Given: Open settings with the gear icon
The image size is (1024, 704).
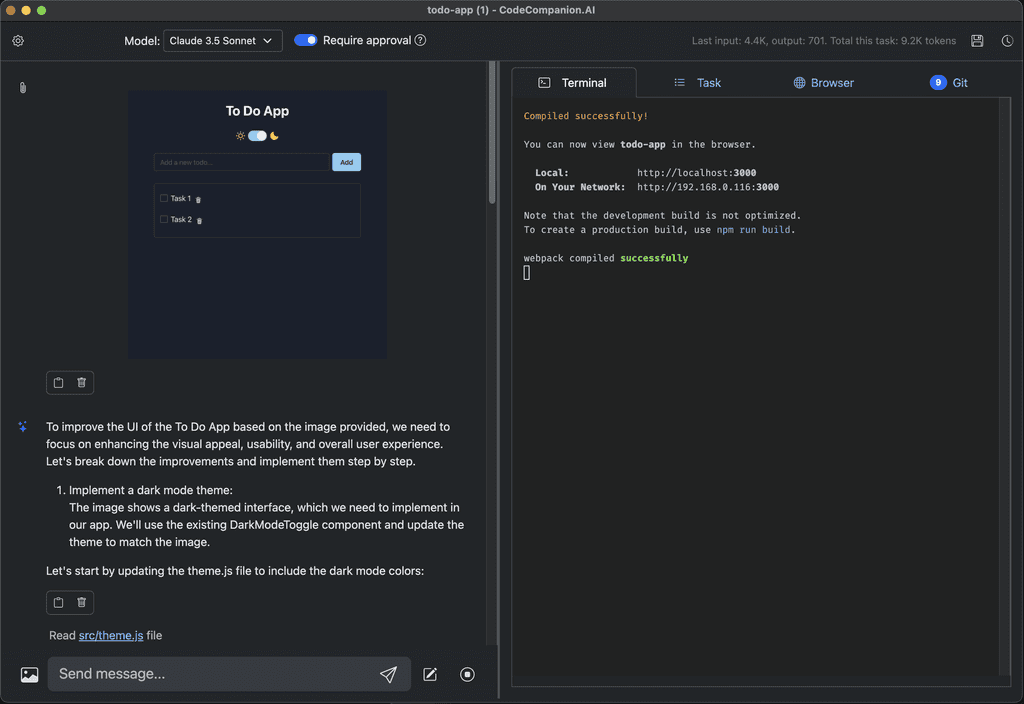Looking at the screenshot, I should pyautogui.click(x=17, y=41).
